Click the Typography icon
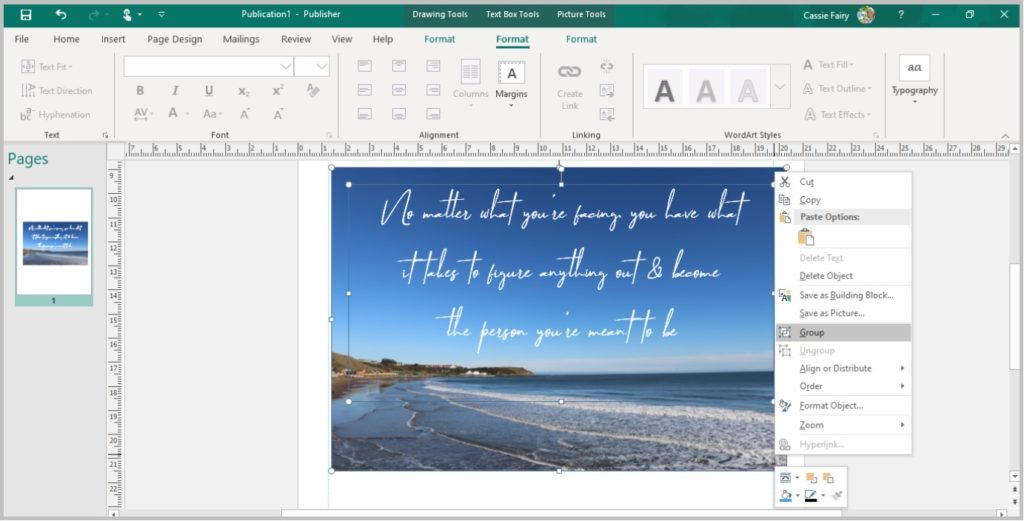Screen dimensions: 1024x521 [x=914, y=74]
